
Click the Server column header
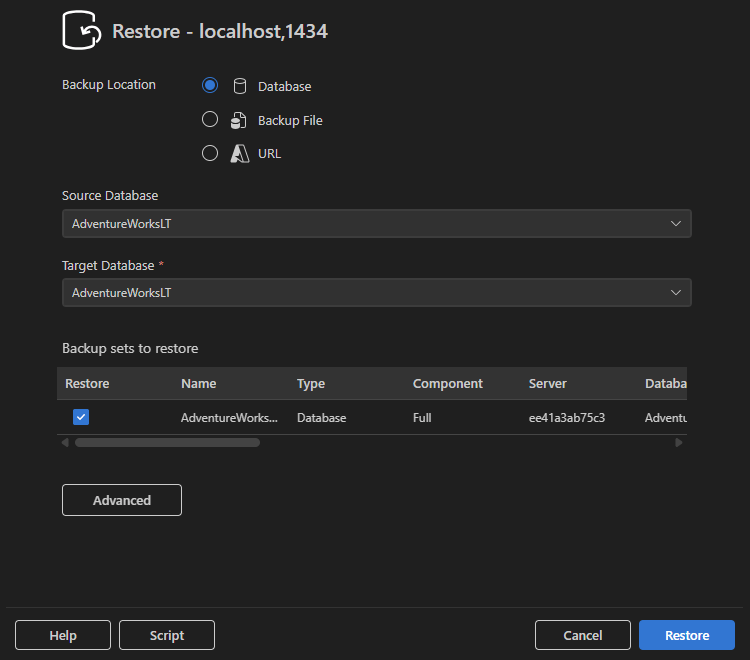[547, 384]
